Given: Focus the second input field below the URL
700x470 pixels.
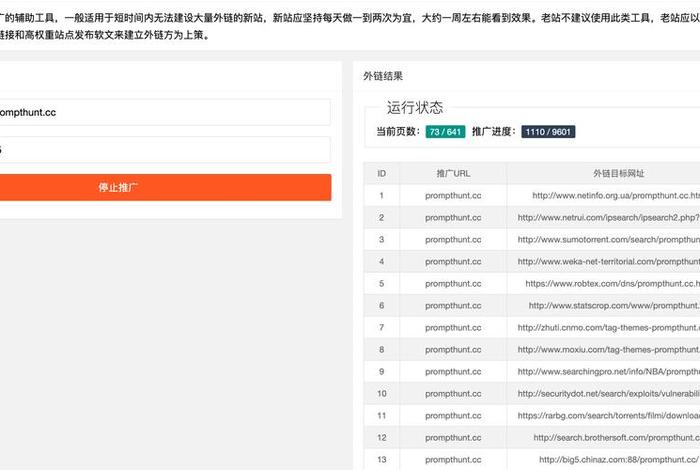Looking at the screenshot, I should (165, 150).
